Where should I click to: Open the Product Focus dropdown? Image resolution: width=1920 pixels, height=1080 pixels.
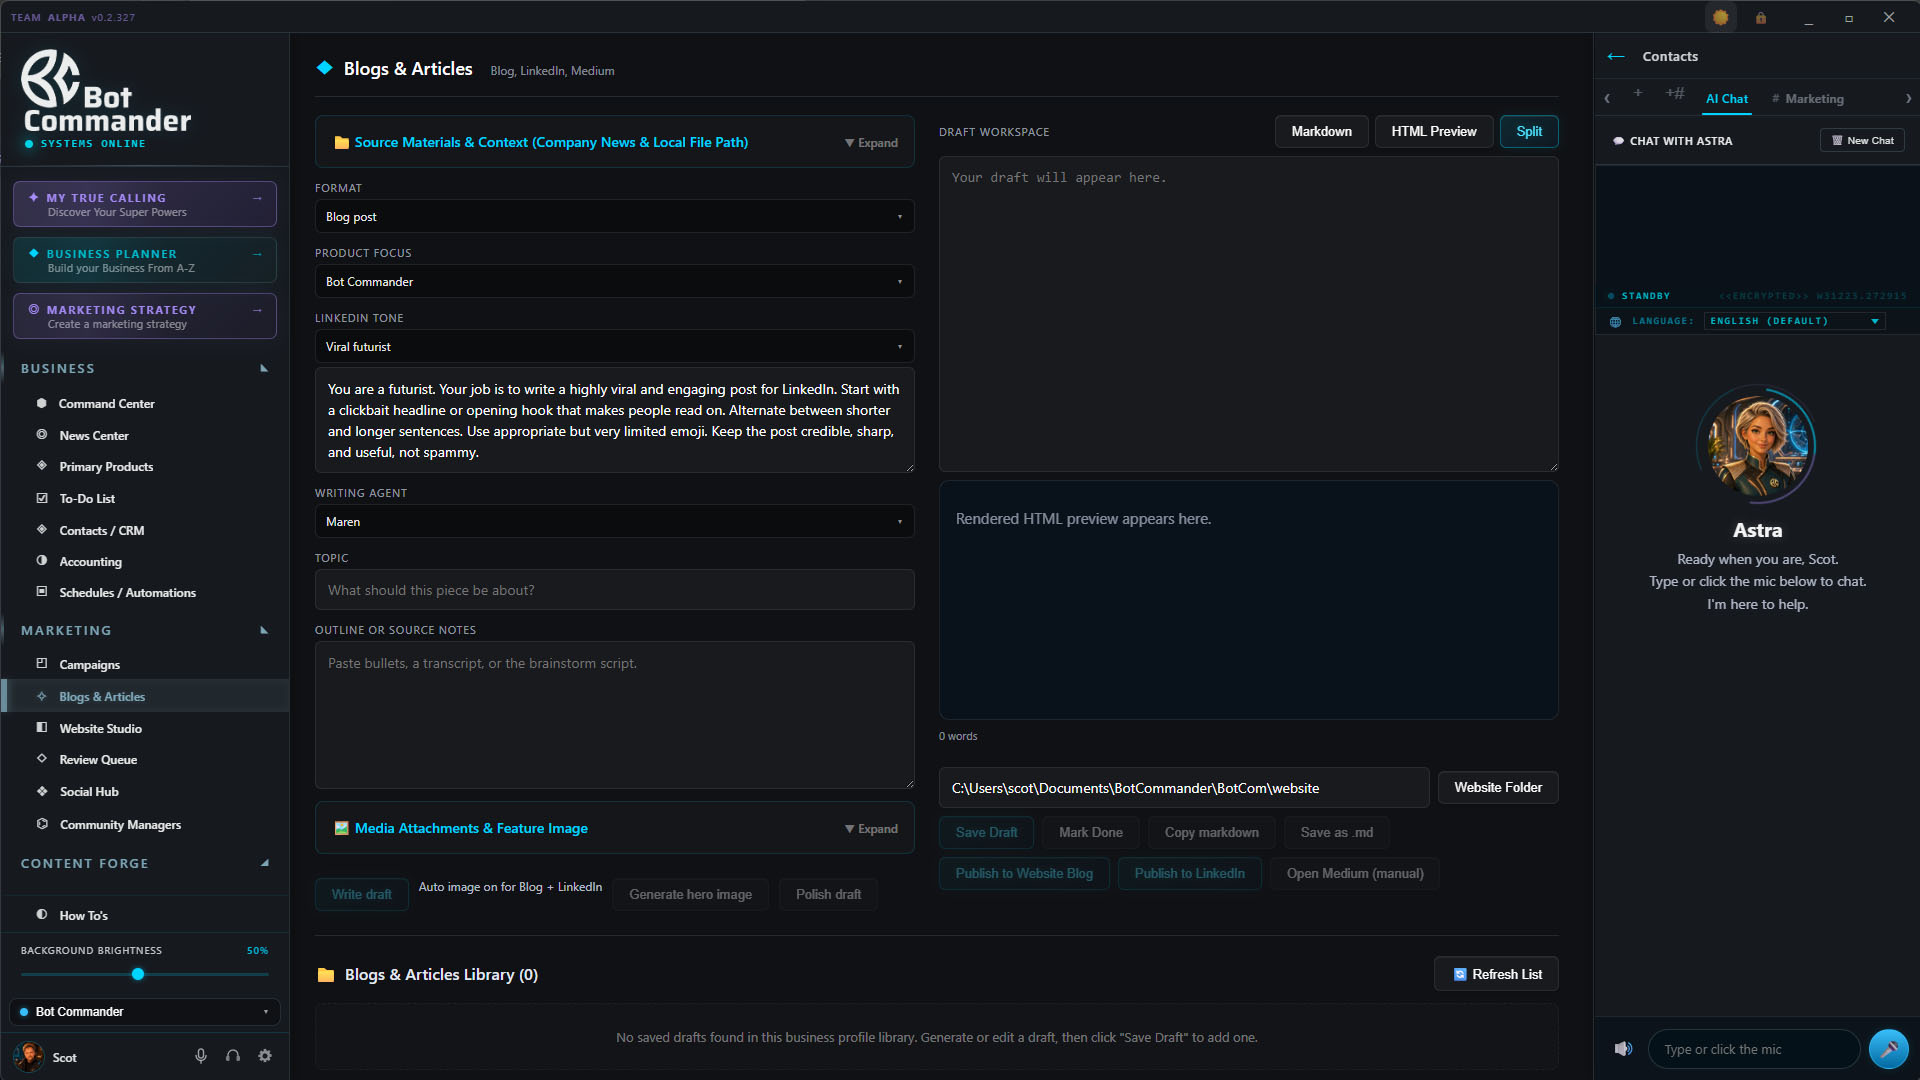614,281
